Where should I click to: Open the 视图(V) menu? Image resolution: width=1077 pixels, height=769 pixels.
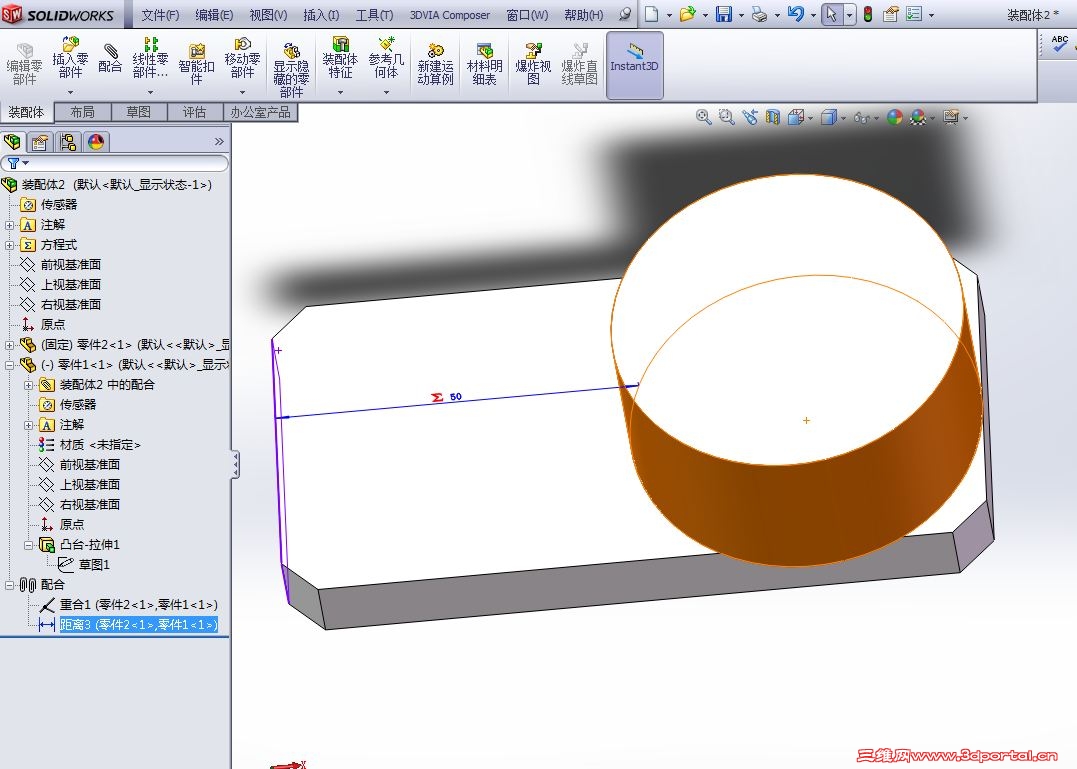(x=268, y=14)
